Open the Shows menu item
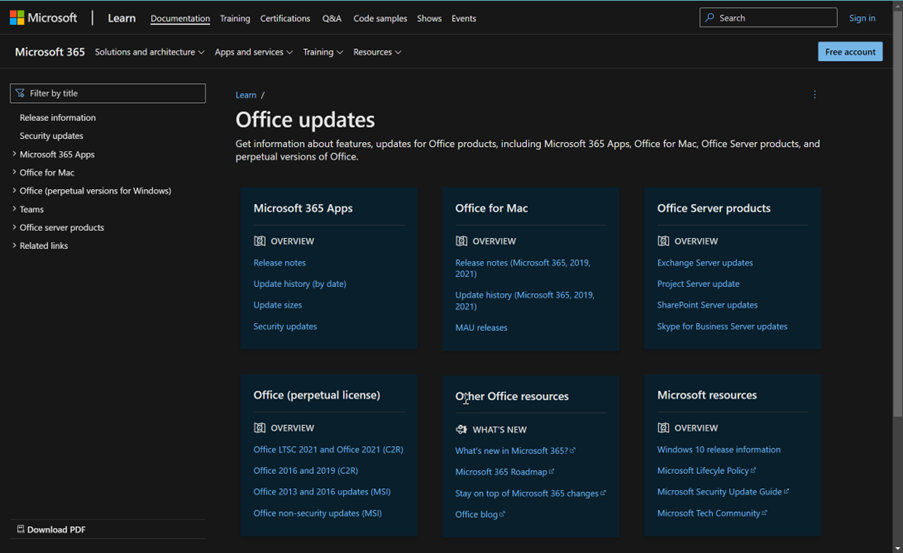The height and width of the screenshot is (553, 903). click(x=429, y=18)
